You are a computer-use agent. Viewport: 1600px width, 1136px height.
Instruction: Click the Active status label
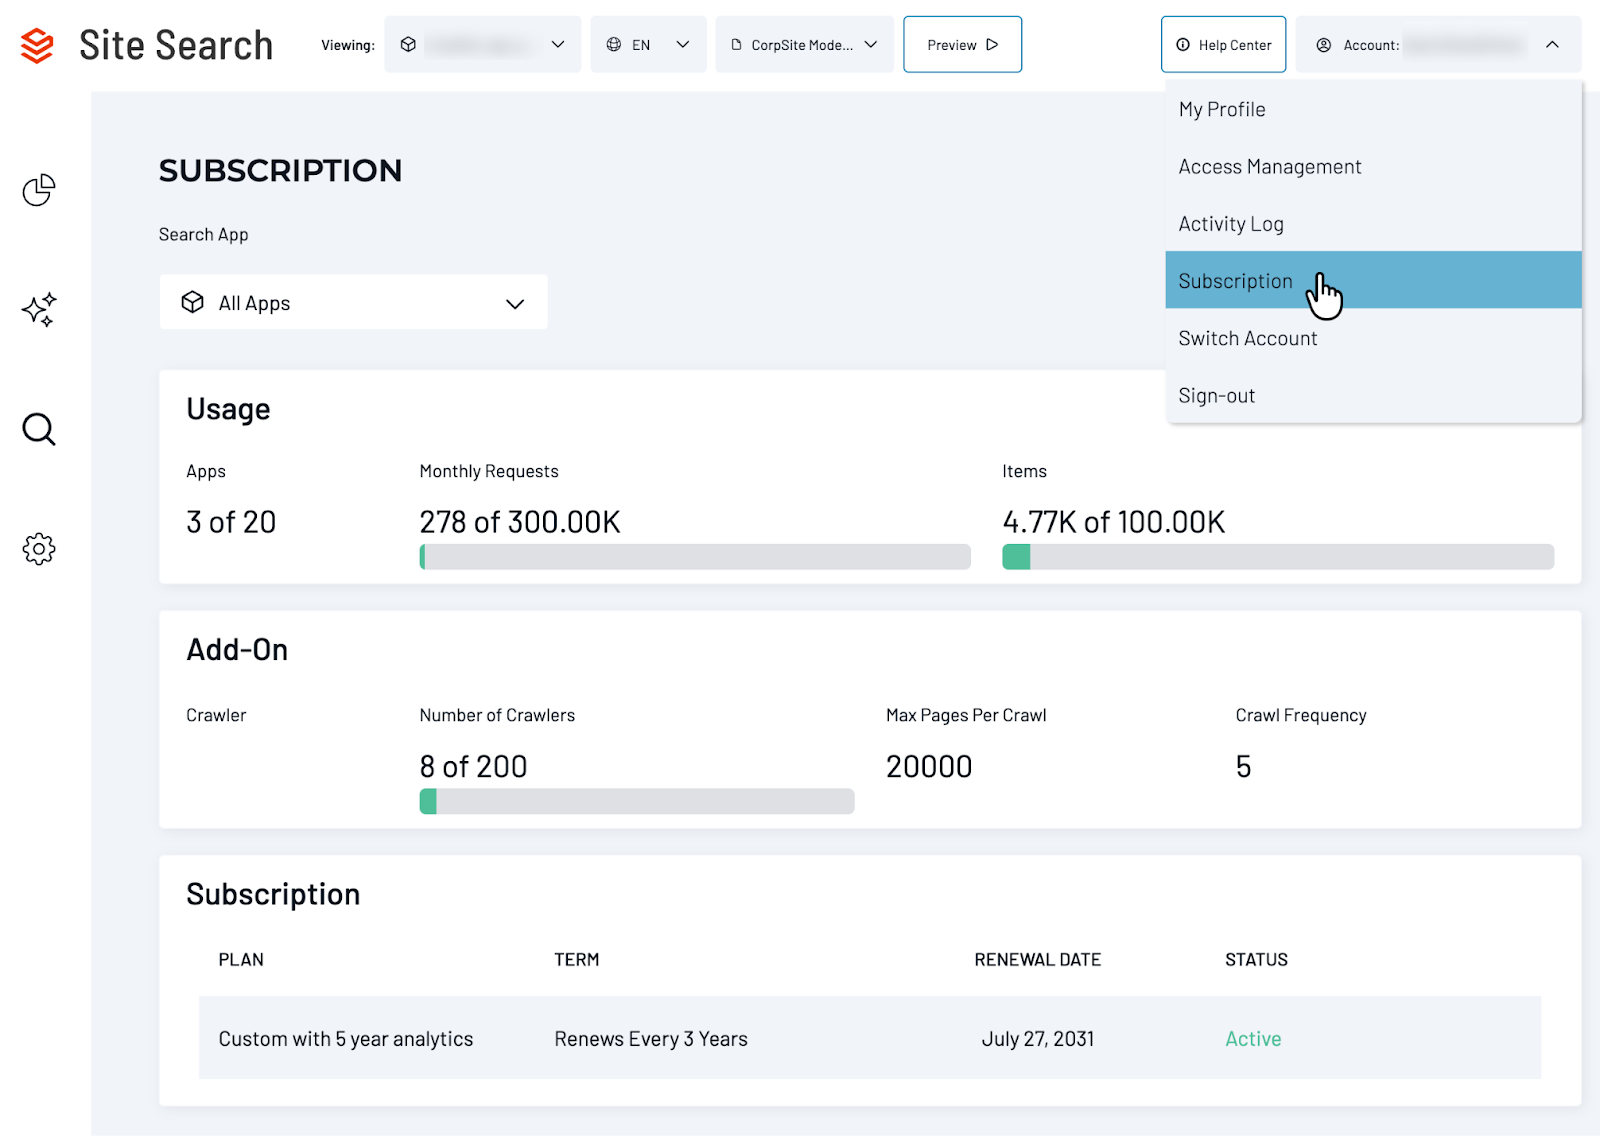click(1253, 1039)
